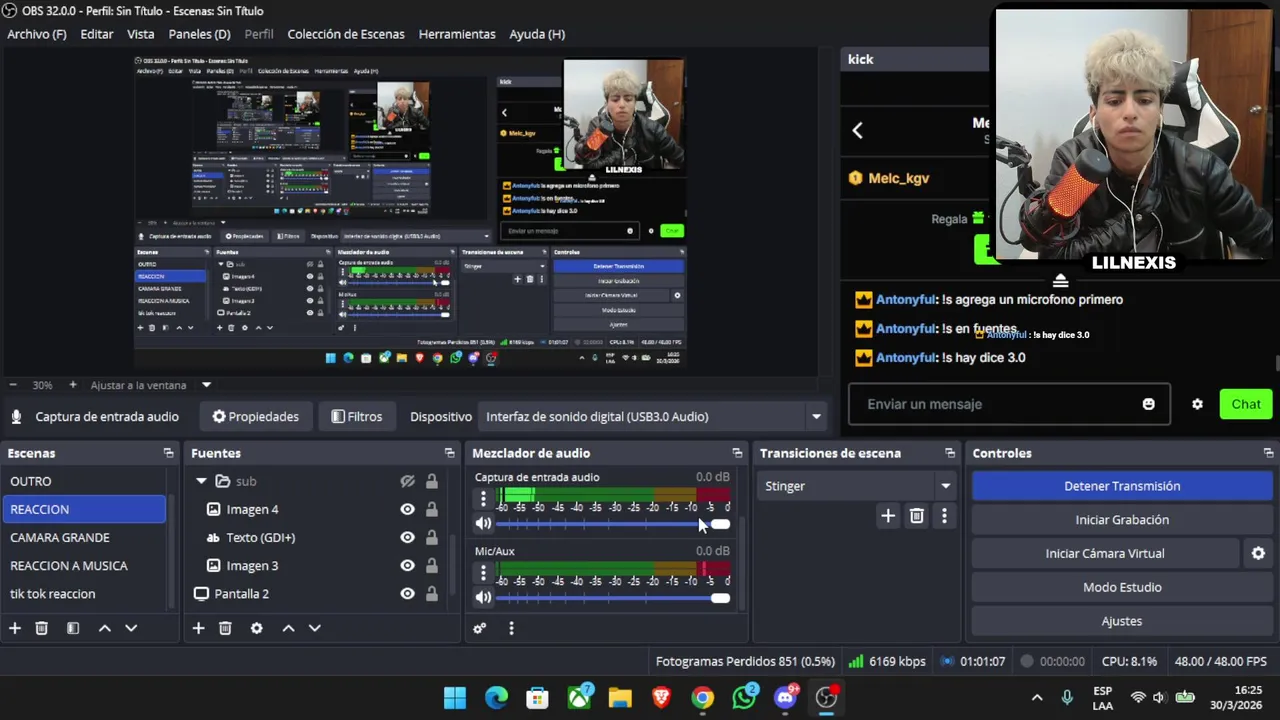Pop out the Fuentes dock
Screen dimensions: 1280x720
(x=450, y=453)
